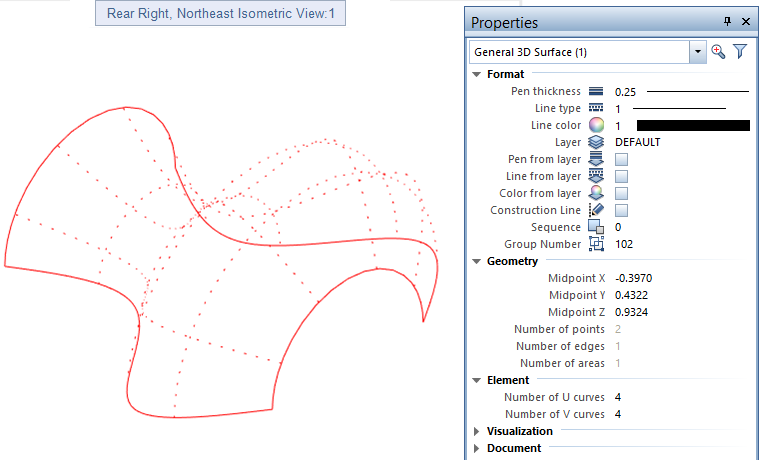Click the Layer stack icon
Viewport: 759px width, 460px height.
click(x=596, y=142)
